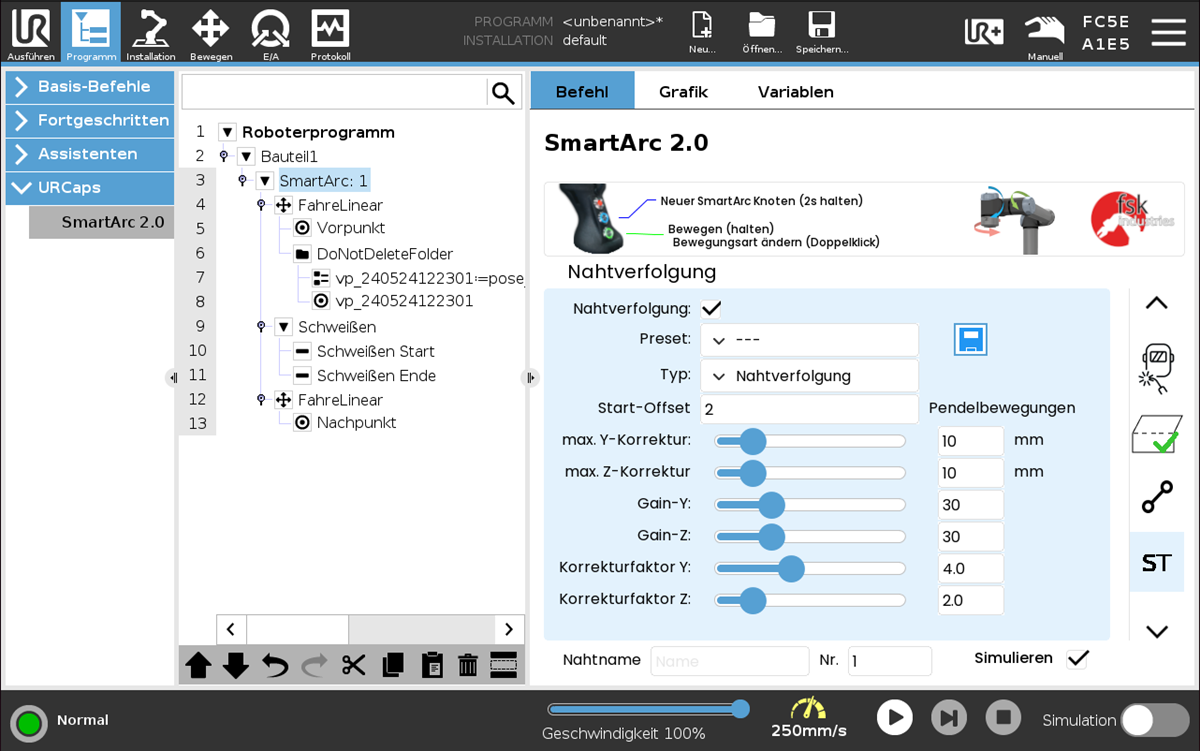Open the E/A view icon

[x=270, y=33]
